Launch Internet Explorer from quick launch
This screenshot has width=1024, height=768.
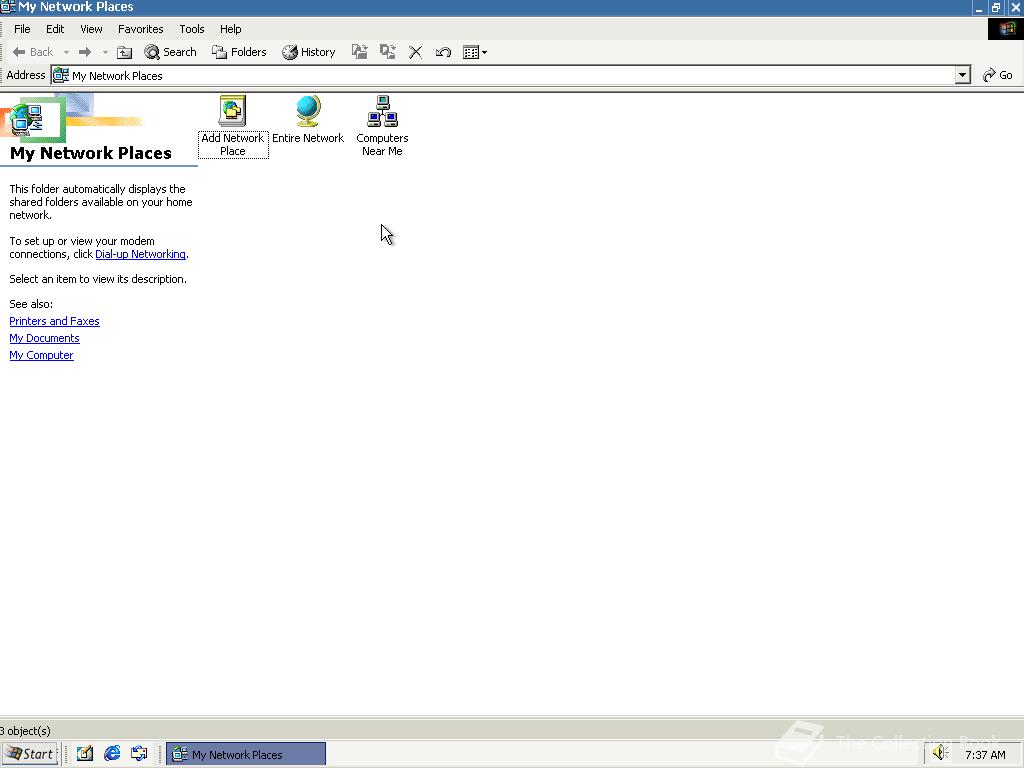[x=112, y=754]
